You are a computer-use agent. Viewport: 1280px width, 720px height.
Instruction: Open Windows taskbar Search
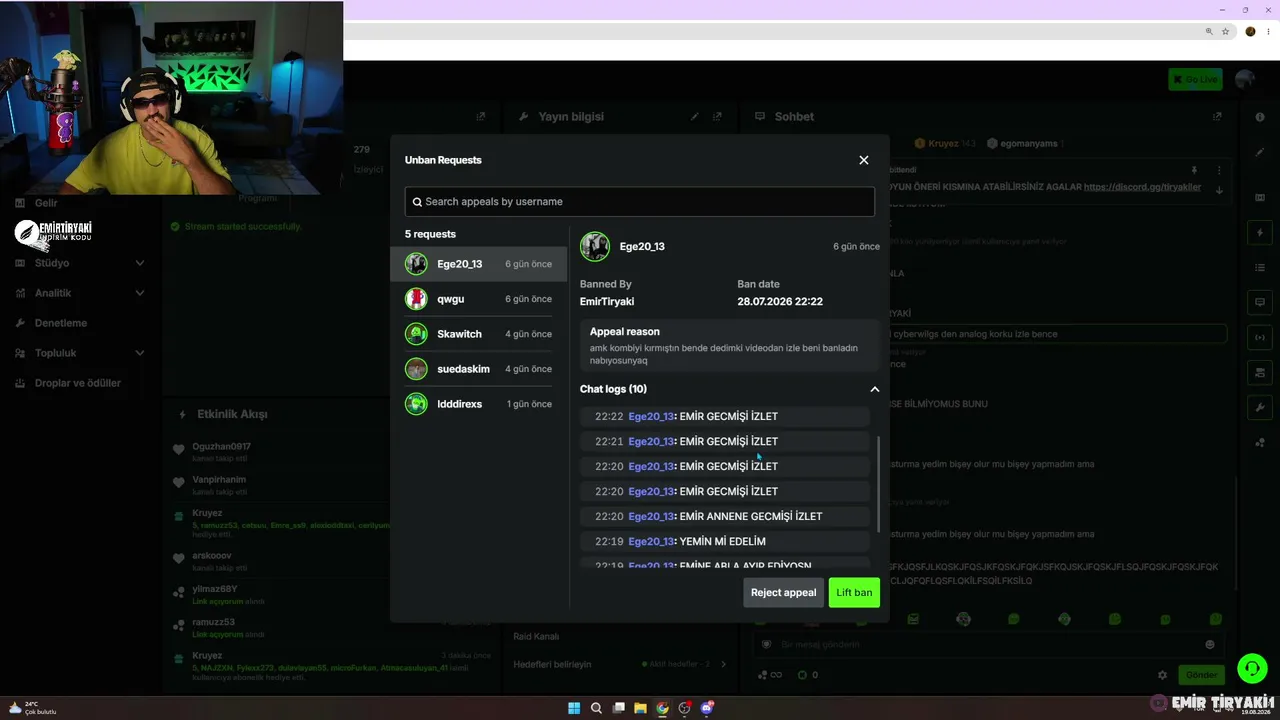pos(596,708)
